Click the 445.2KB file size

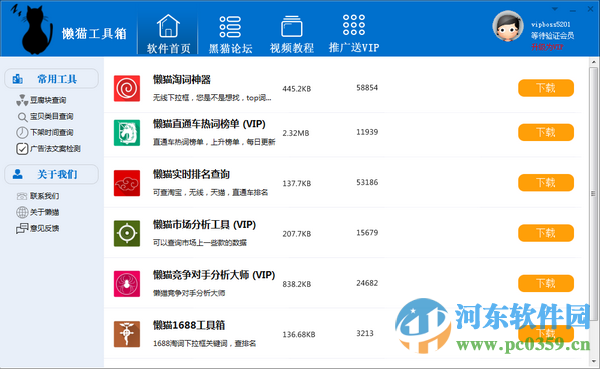point(297,89)
